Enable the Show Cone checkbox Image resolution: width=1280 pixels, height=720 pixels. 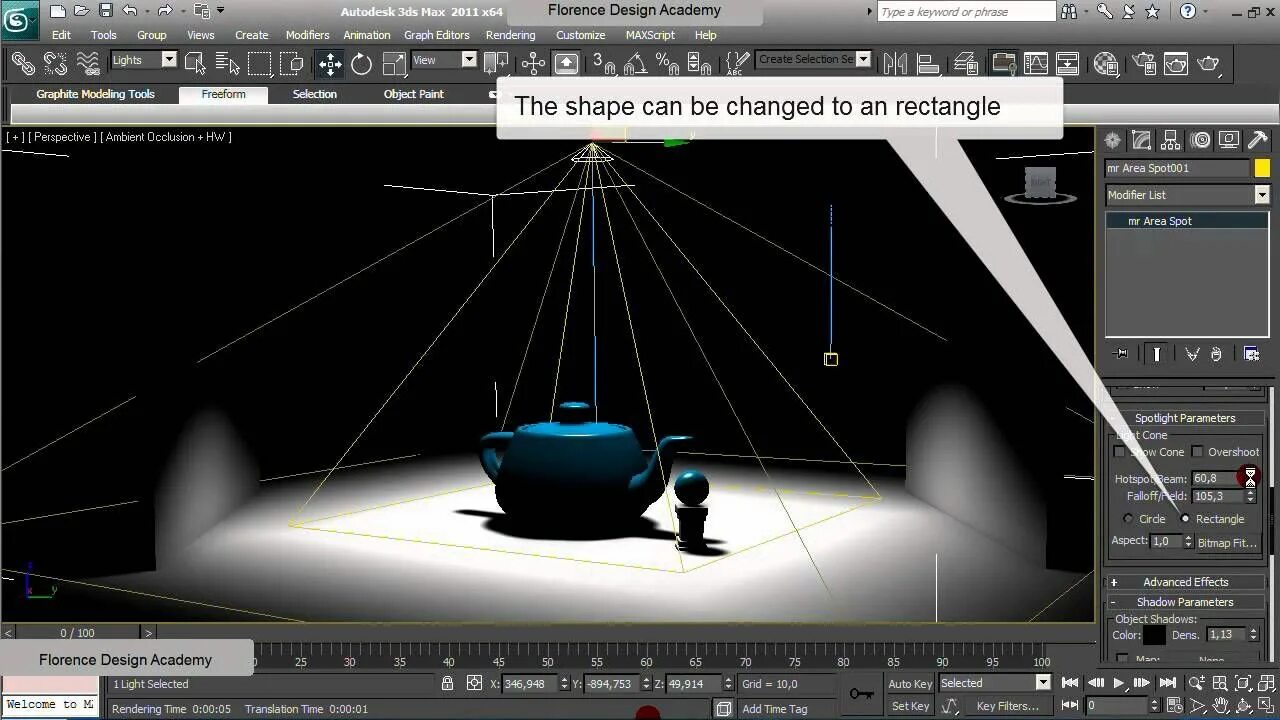pyautogui.click(x=1119, y=452)
